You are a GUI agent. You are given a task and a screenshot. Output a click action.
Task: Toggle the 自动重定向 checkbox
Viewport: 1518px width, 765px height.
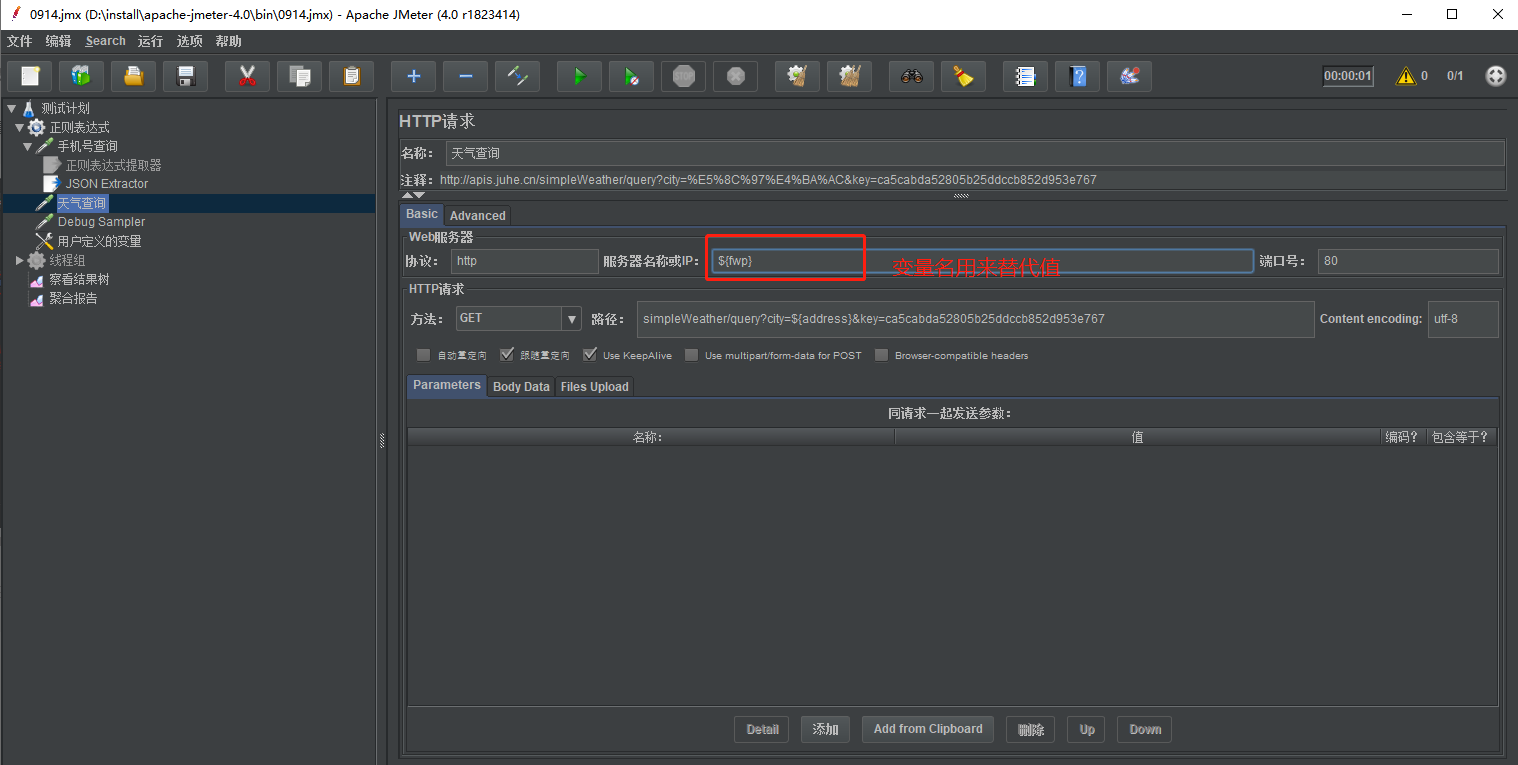tap(424, 355)
